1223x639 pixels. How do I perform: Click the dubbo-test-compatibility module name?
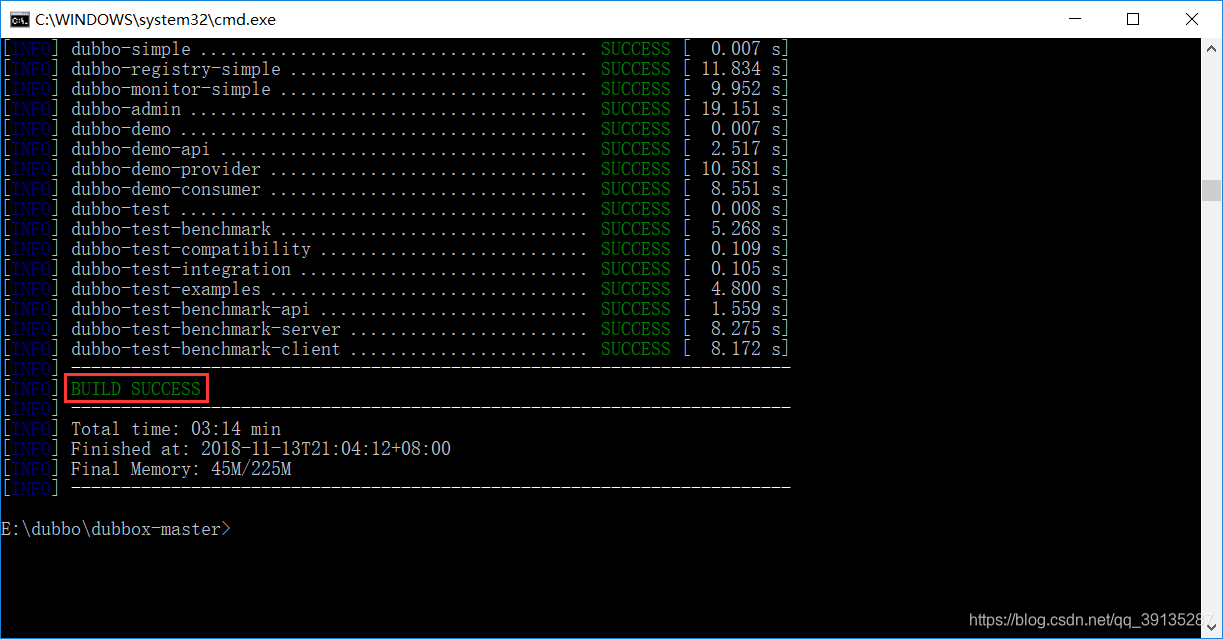191,249
